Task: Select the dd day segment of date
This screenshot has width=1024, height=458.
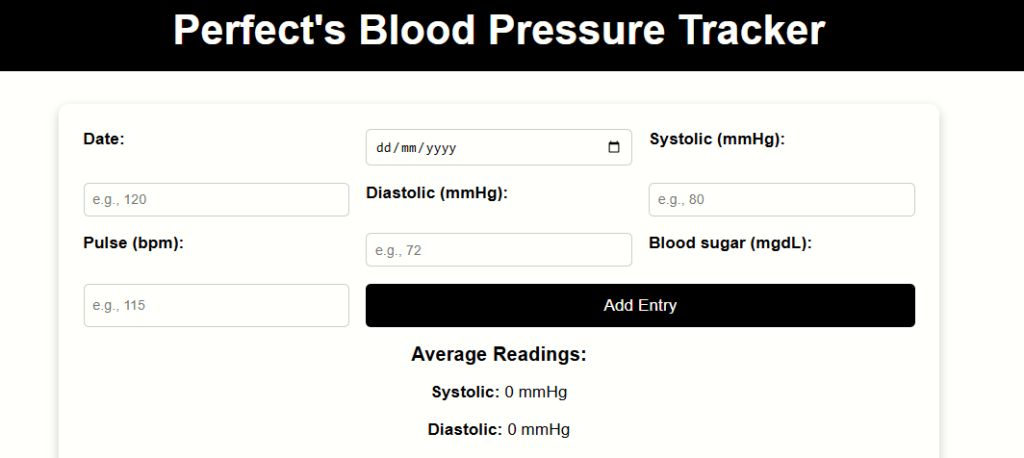Action: (x=382, y=148)
